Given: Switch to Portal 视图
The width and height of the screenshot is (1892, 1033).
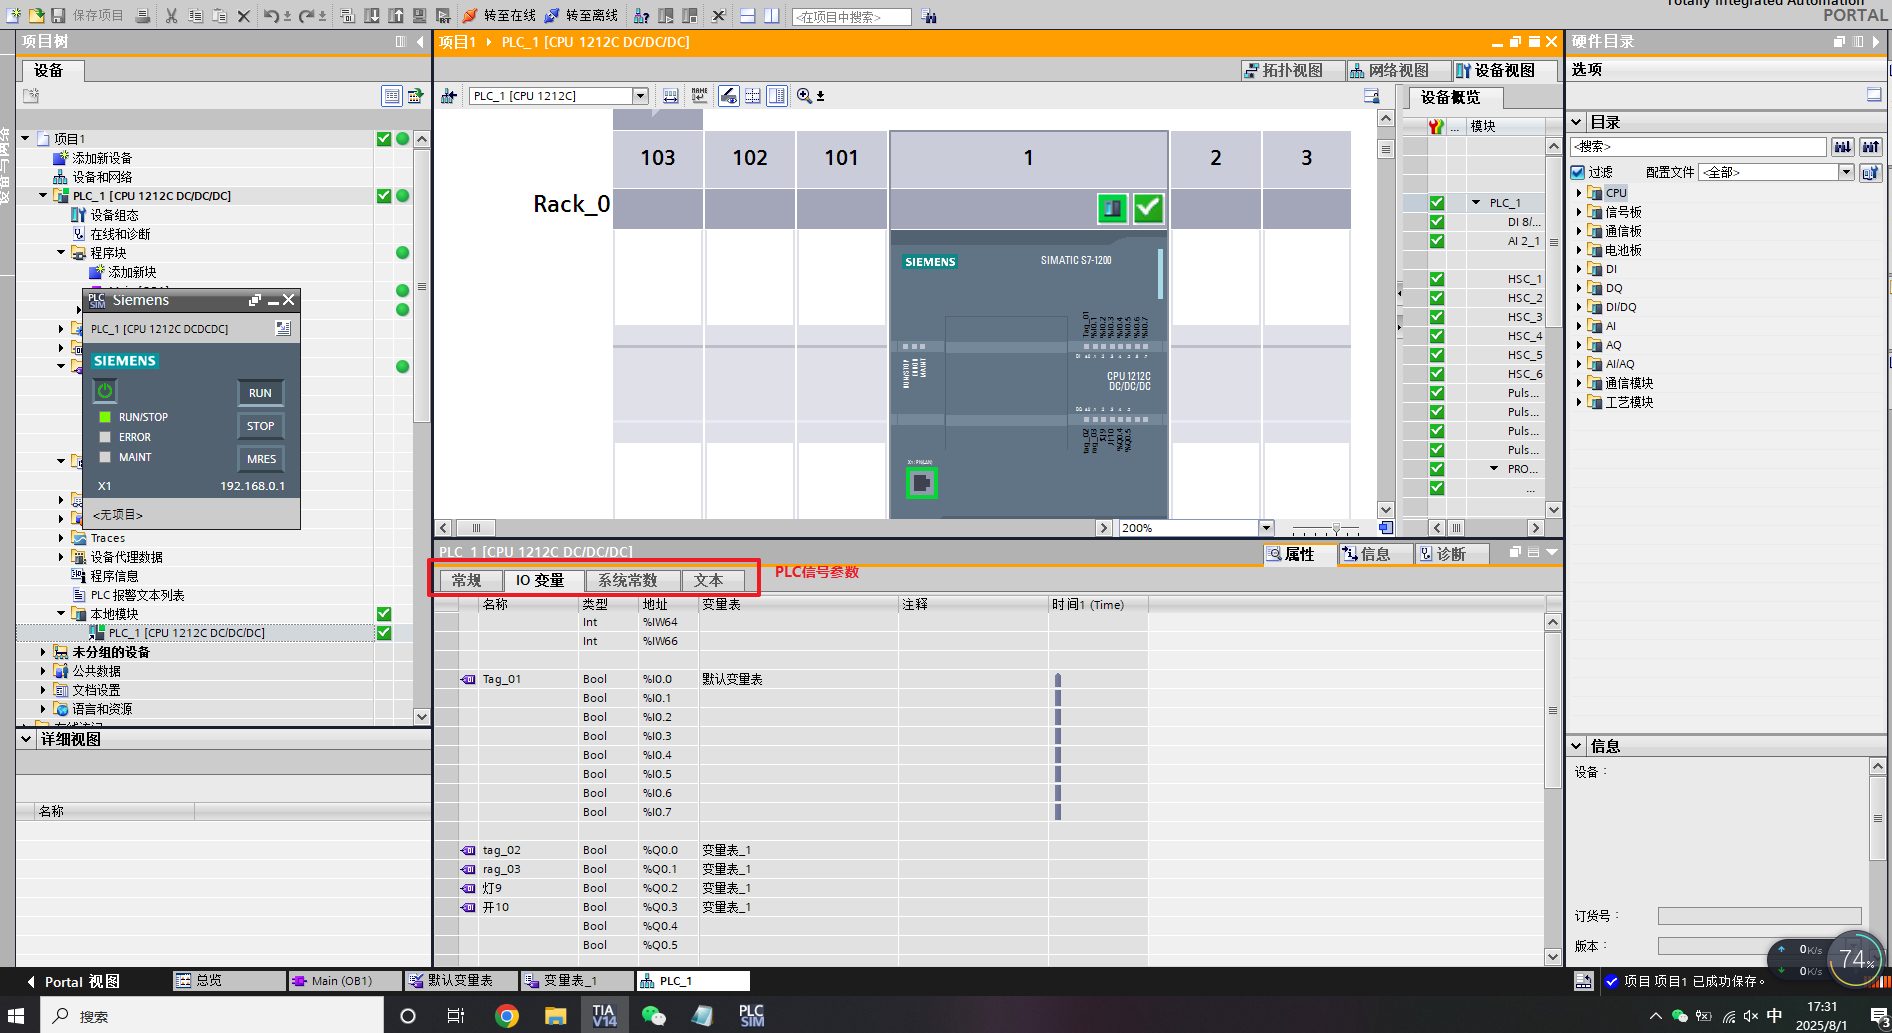Looking at the screenshot, I should click(x=72, y=982).
